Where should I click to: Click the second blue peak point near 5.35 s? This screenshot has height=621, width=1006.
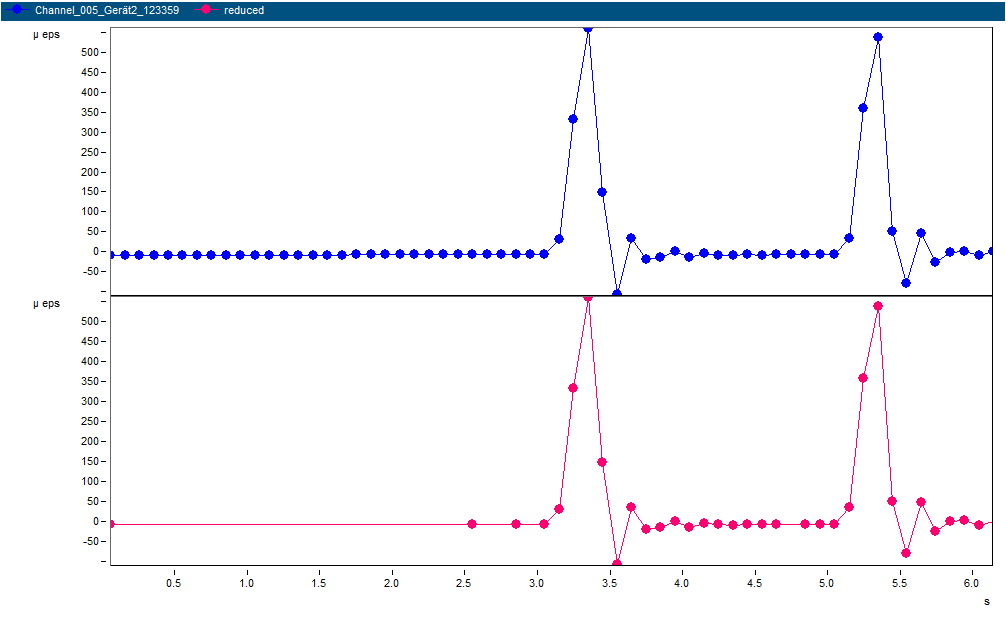coord(878,37)
